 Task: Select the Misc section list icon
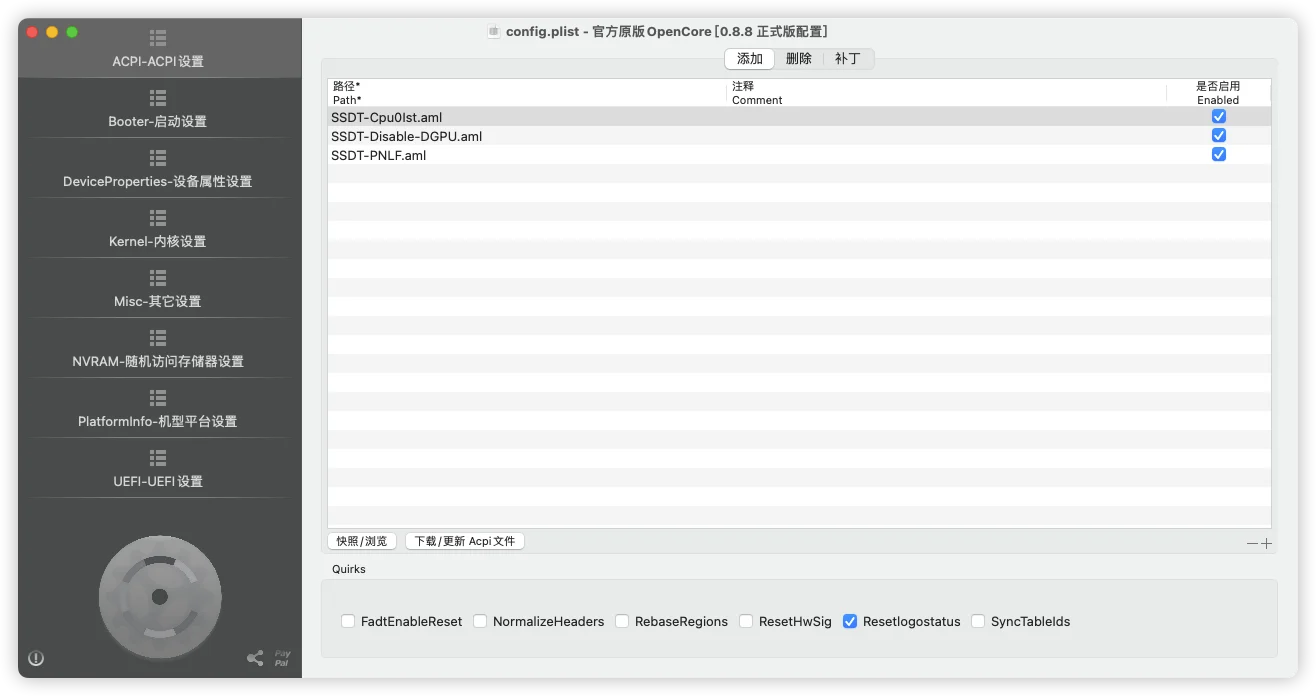pos(158,278)
